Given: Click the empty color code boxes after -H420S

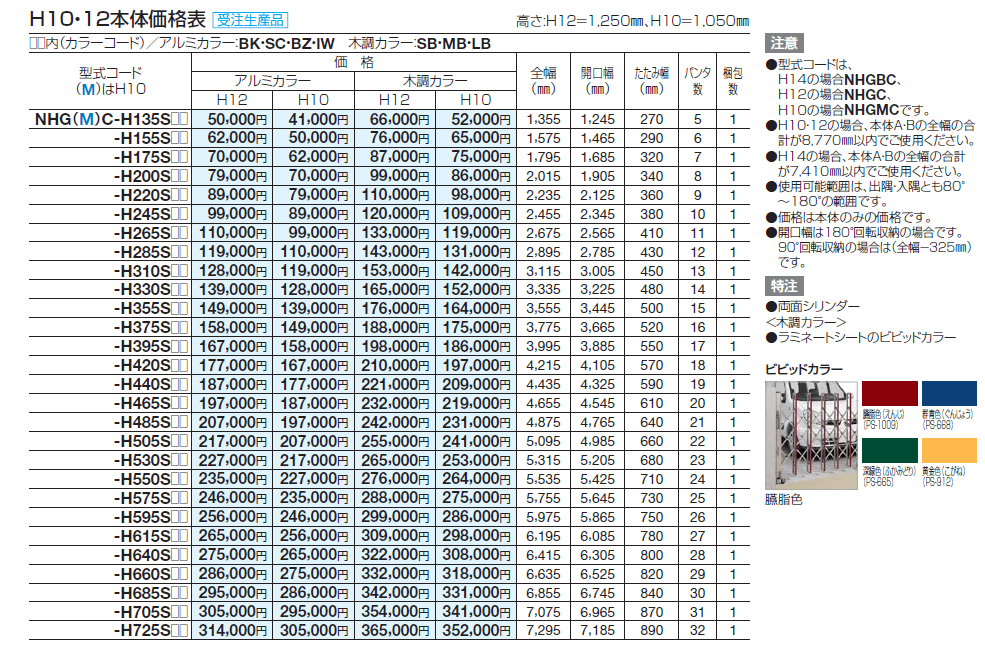Looking at the screenshot, I should click(180, 366).
